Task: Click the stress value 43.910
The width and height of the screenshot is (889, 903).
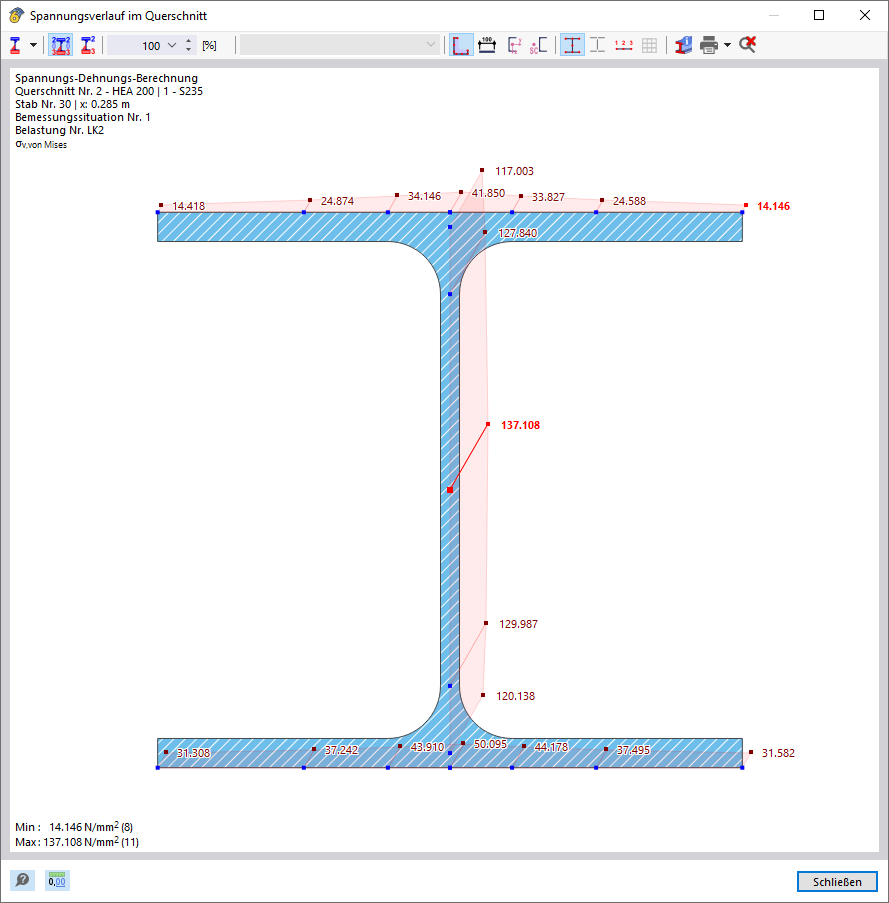Action: click(427, 747)
